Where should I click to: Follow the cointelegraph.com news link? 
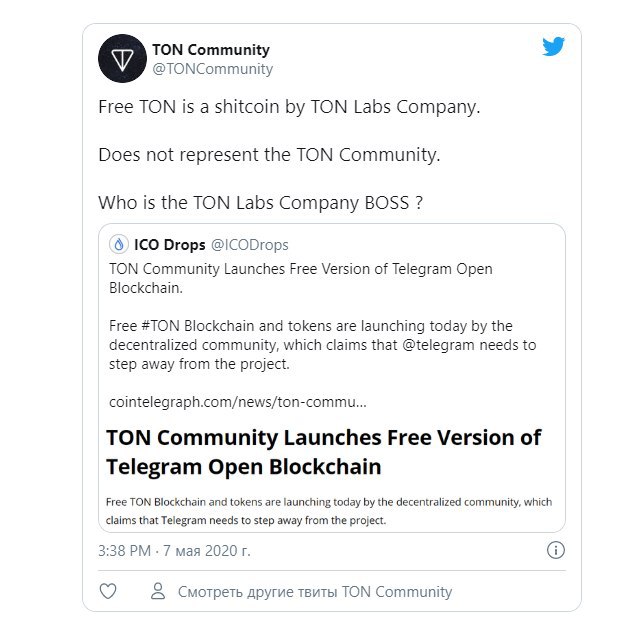coord(238,402)
